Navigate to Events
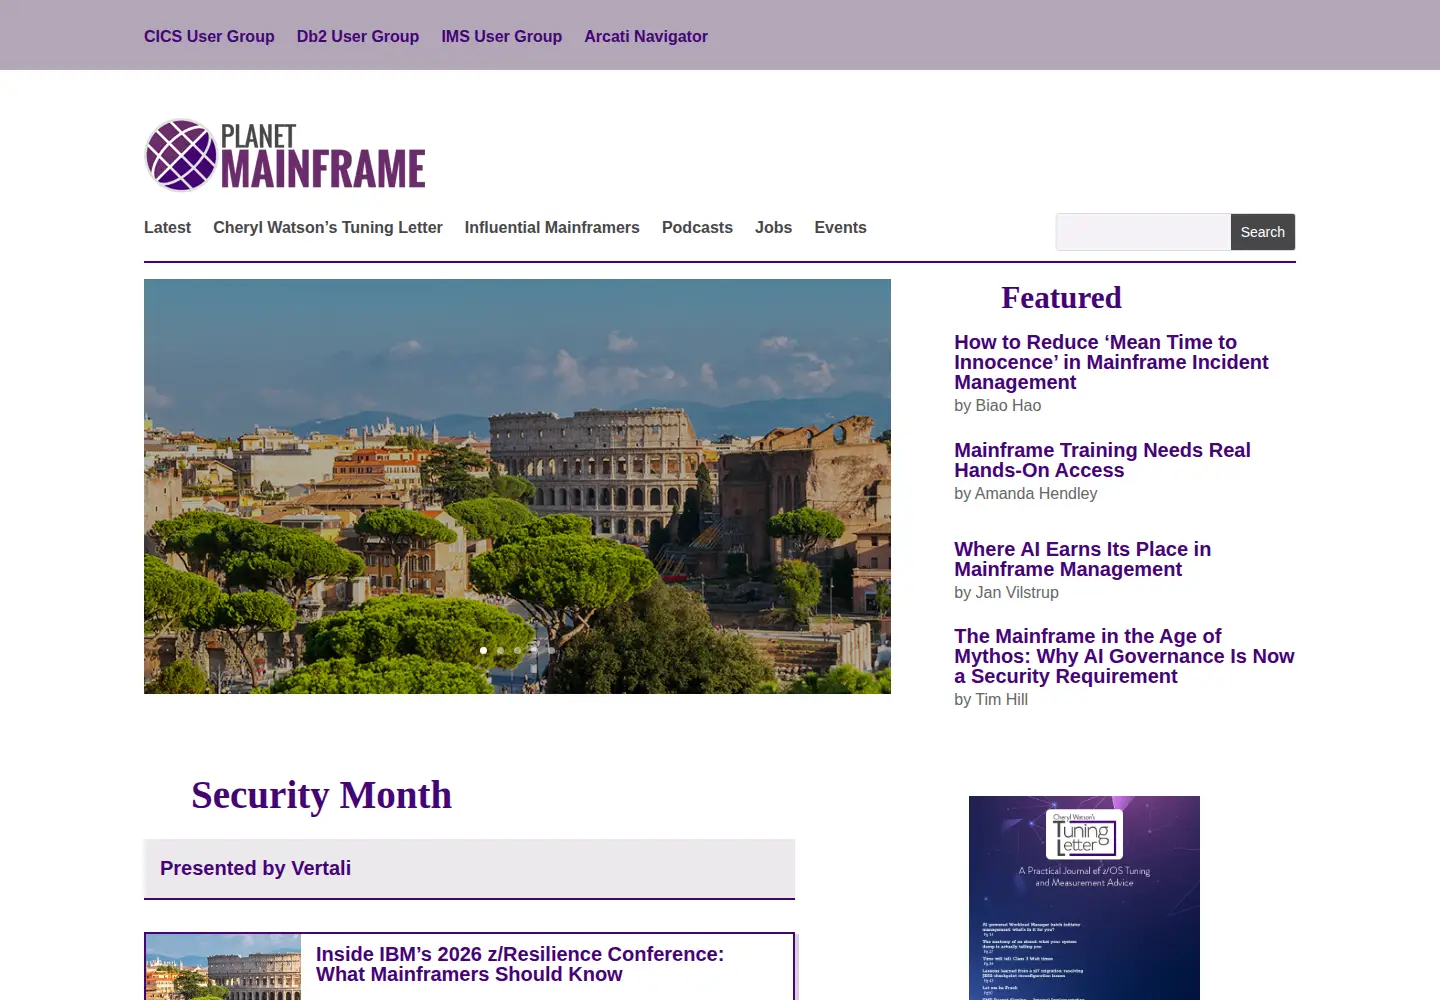This screenshot has width=1440, height=1000. click(x=840, y=228)
